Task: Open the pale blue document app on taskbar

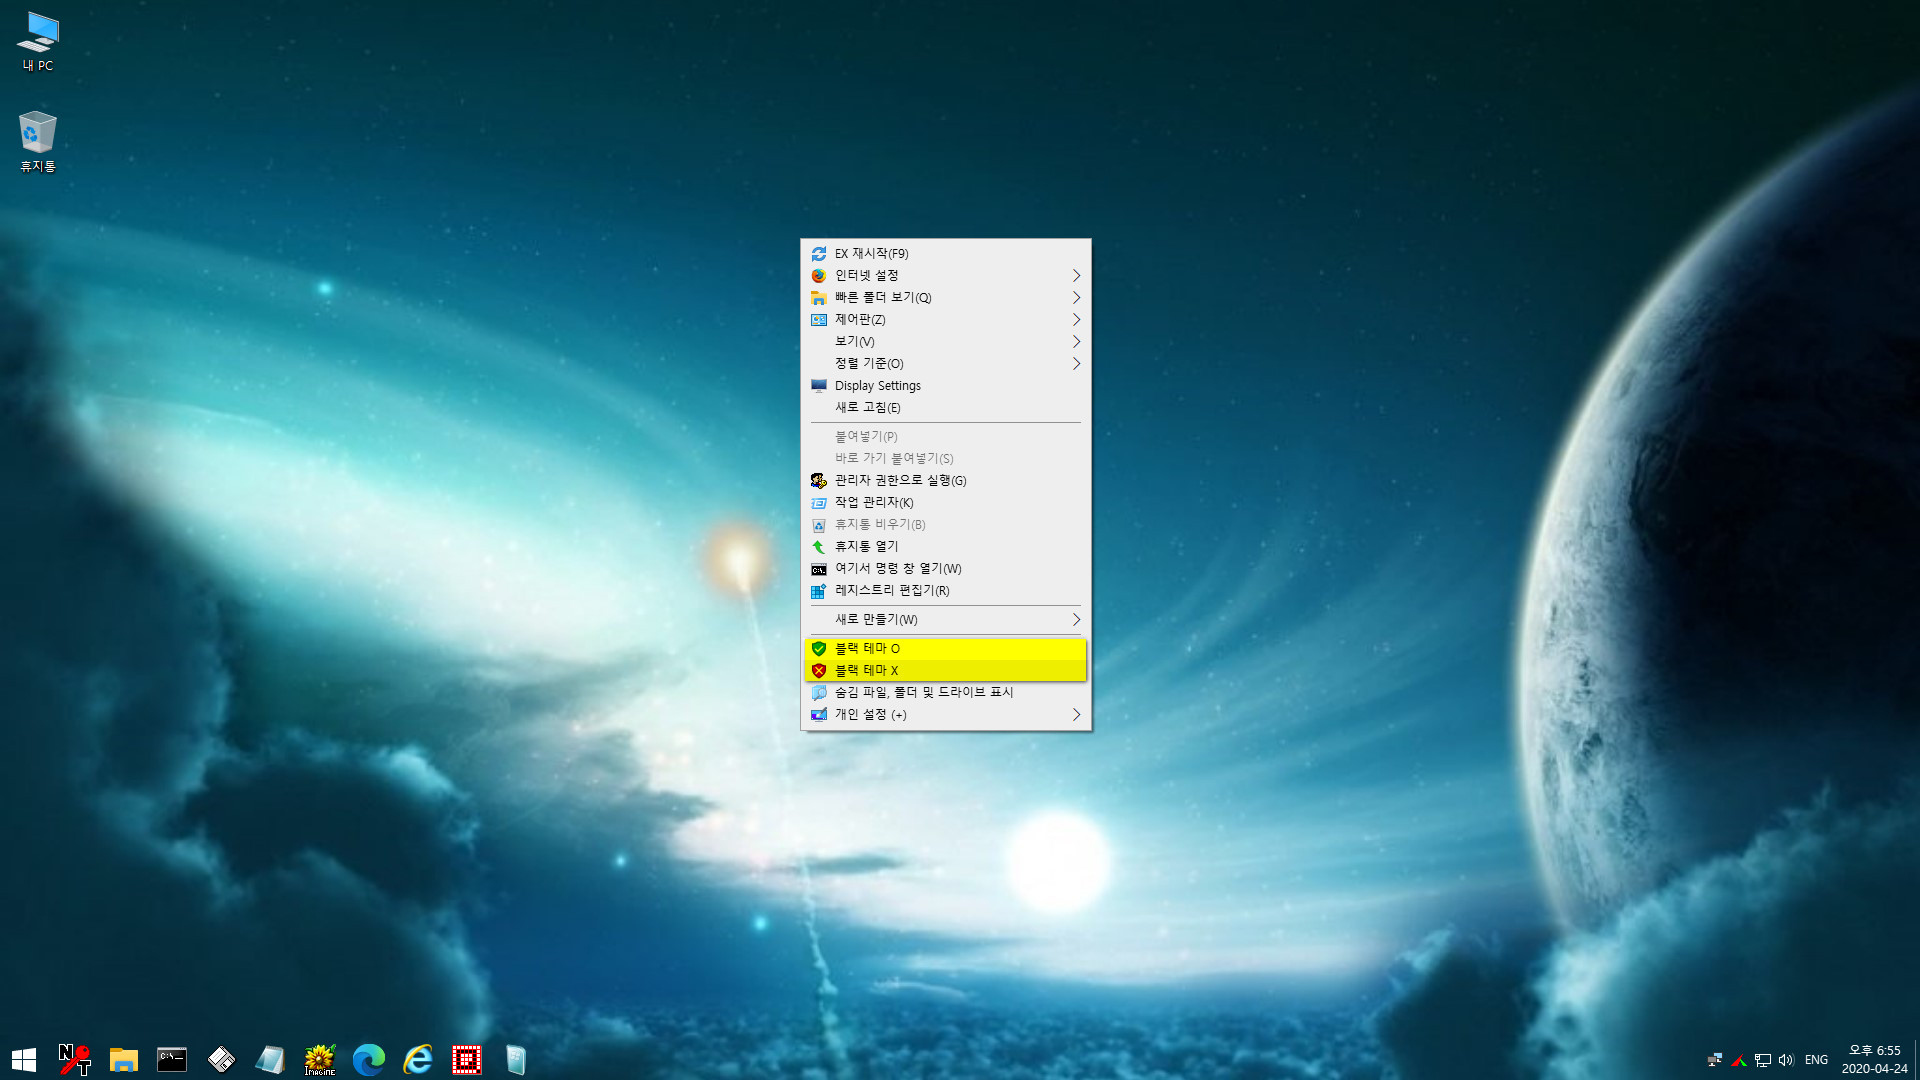Action: point(516,1060)
